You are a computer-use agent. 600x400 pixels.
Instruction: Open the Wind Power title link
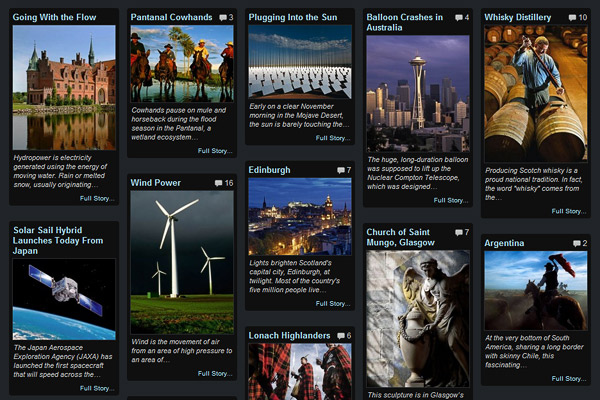point(155,183)
